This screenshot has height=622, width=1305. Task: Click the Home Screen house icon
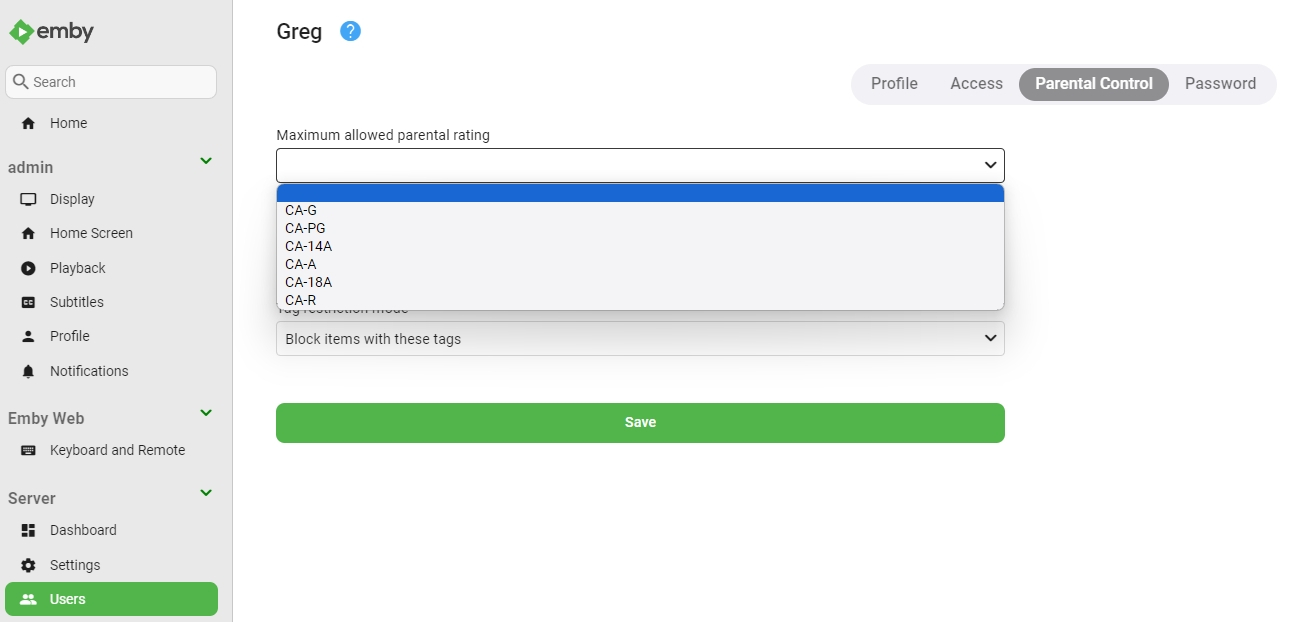(x=28, y=233)
